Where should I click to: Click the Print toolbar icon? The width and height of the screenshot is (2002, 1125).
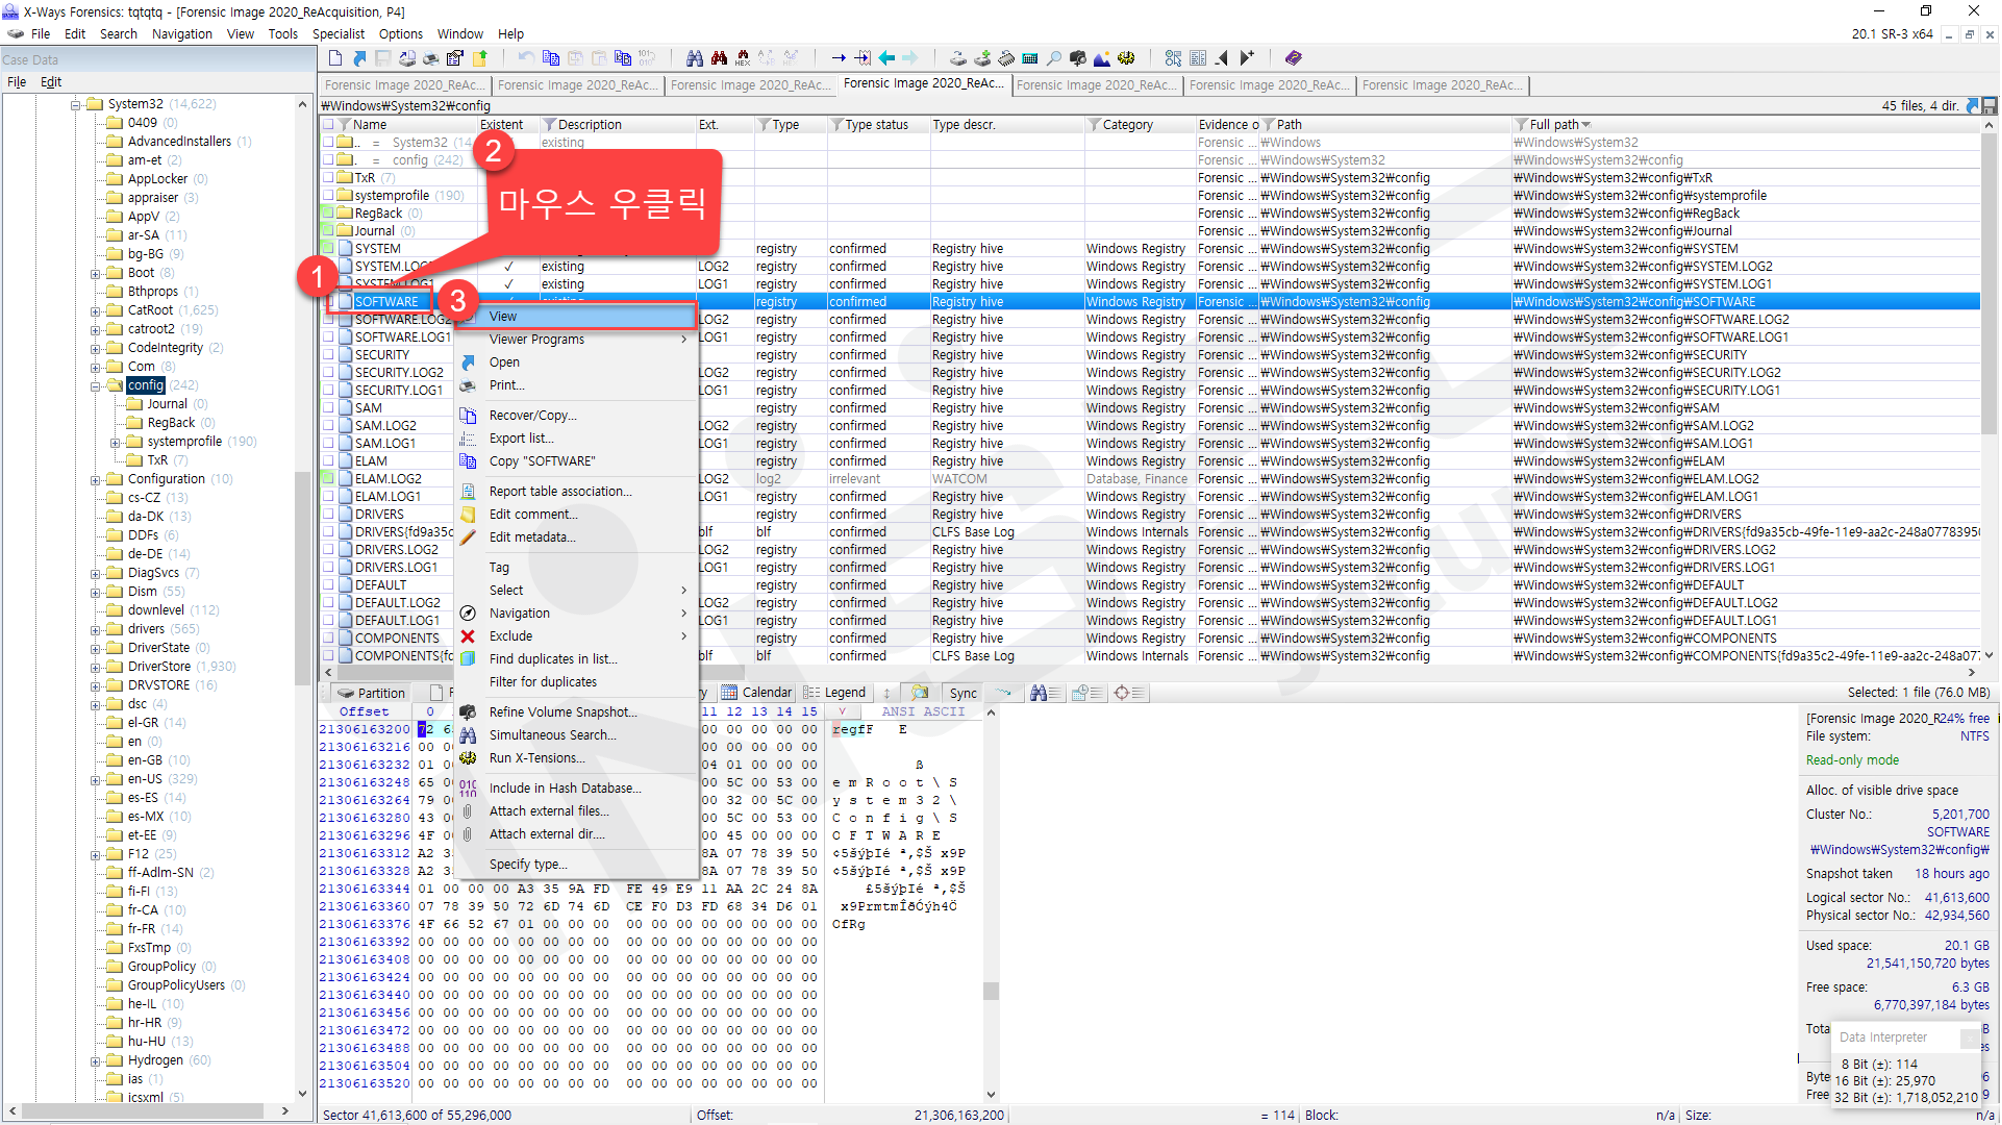point(431,58)
